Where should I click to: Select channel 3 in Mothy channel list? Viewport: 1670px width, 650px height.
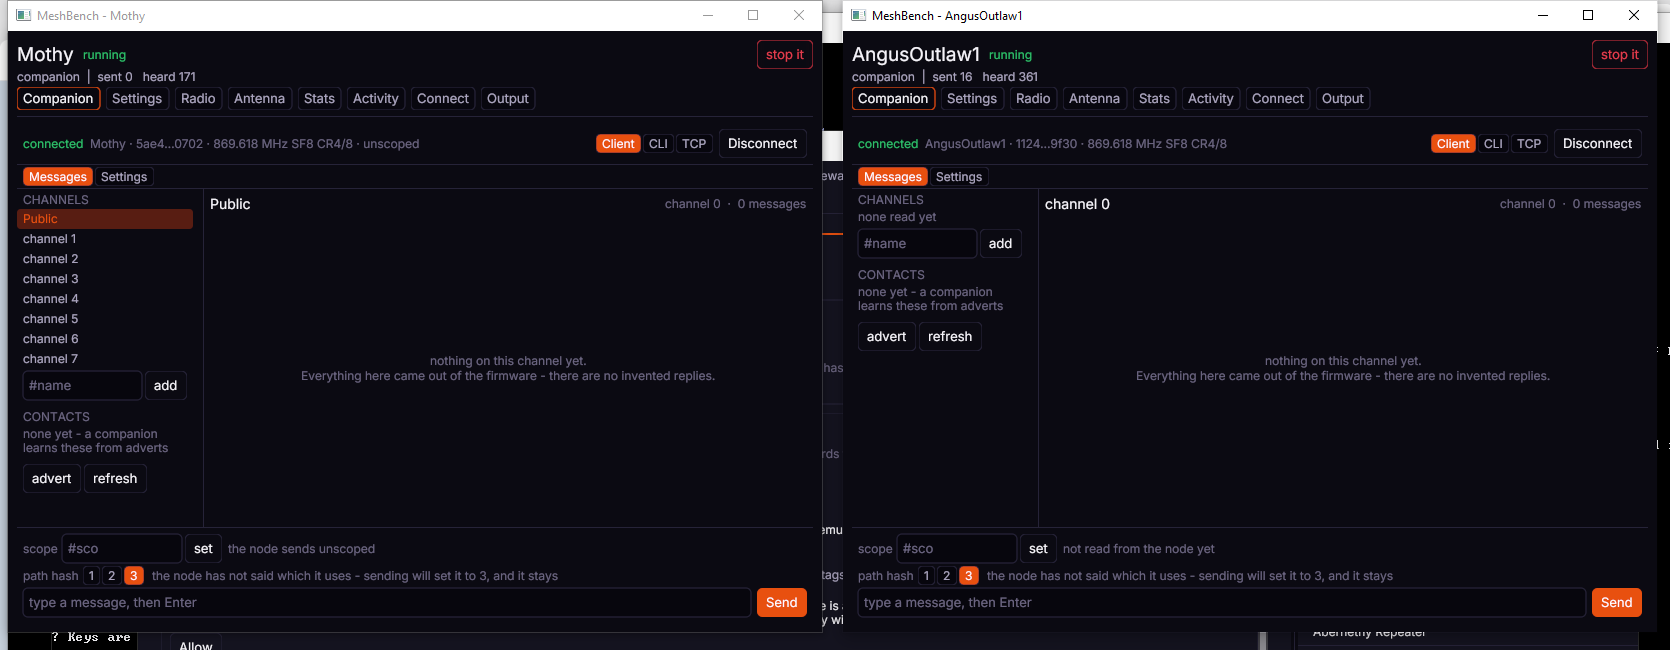[x=107, y=279]
